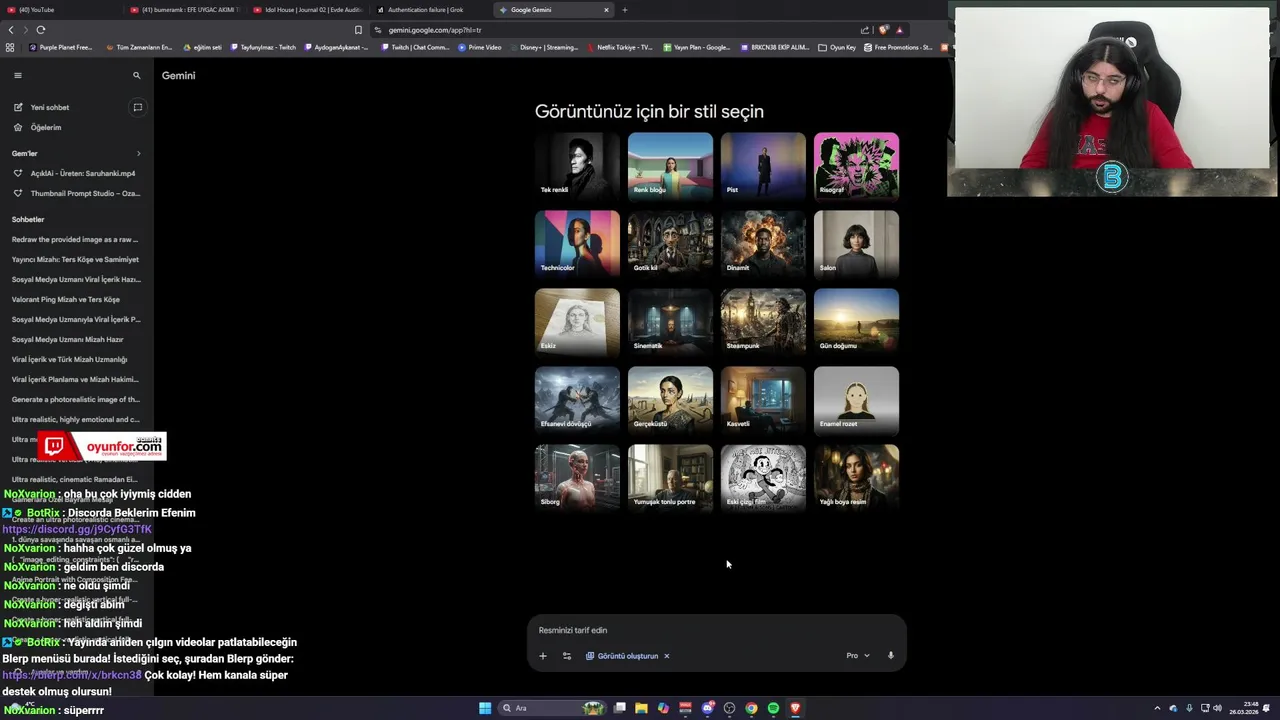1280x720 pixels.
Task: Open the Windows Start menu
Action: [485, 708]
